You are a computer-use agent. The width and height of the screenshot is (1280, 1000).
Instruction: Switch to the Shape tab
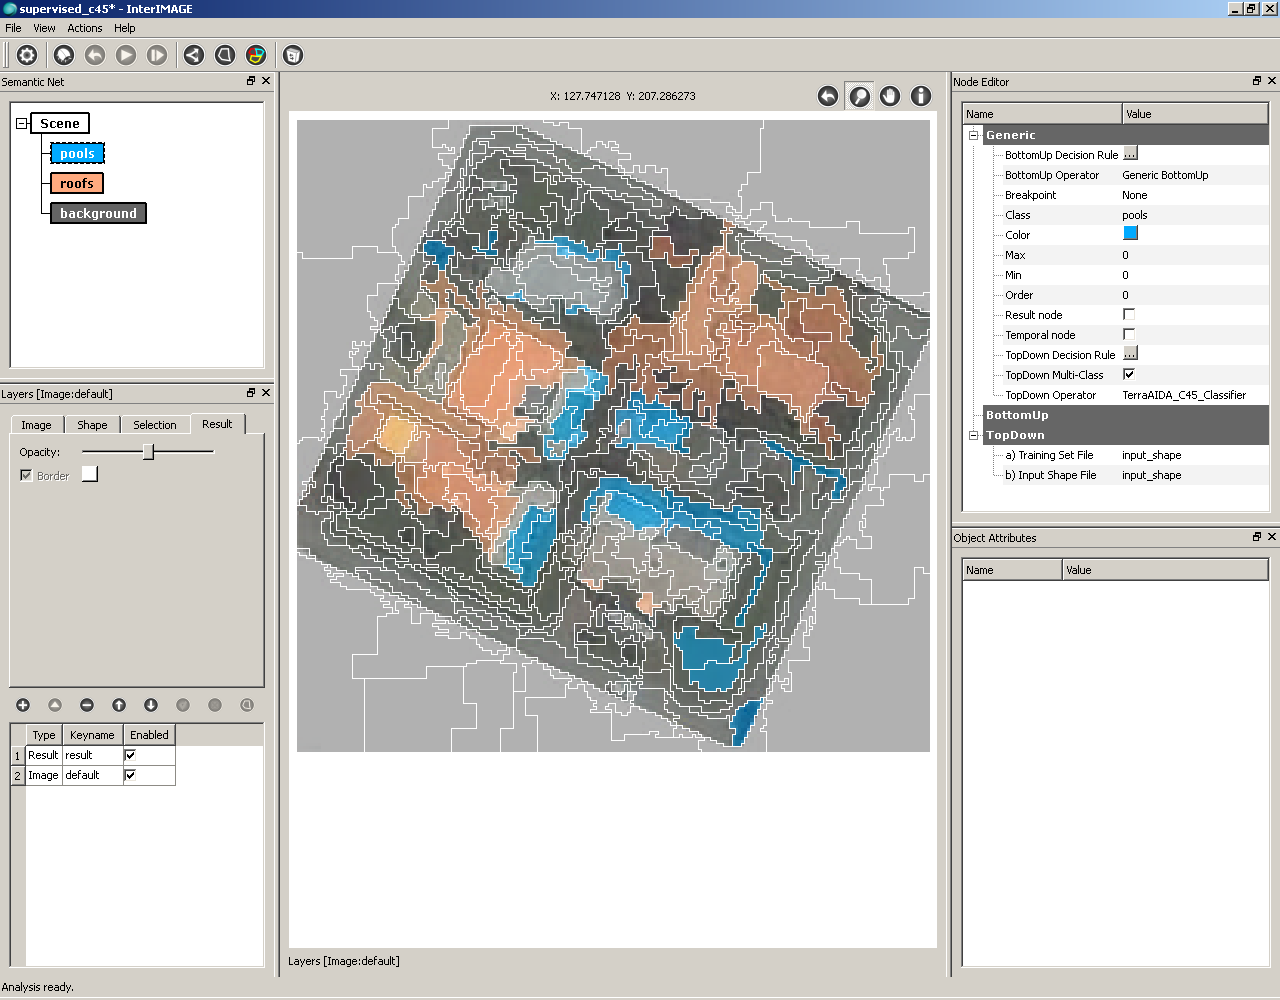(92, 425)
